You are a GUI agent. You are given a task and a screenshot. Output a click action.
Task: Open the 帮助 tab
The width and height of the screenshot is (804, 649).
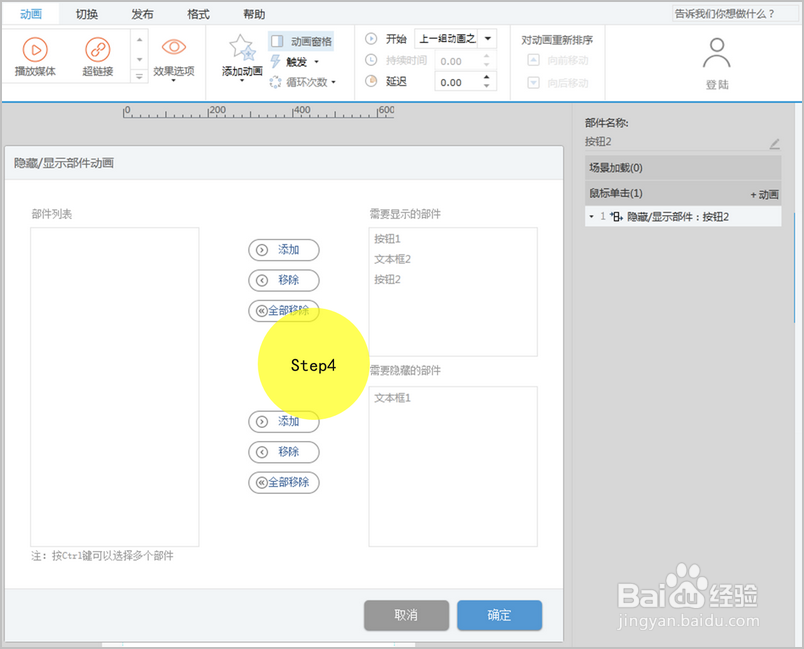[254, 14]
